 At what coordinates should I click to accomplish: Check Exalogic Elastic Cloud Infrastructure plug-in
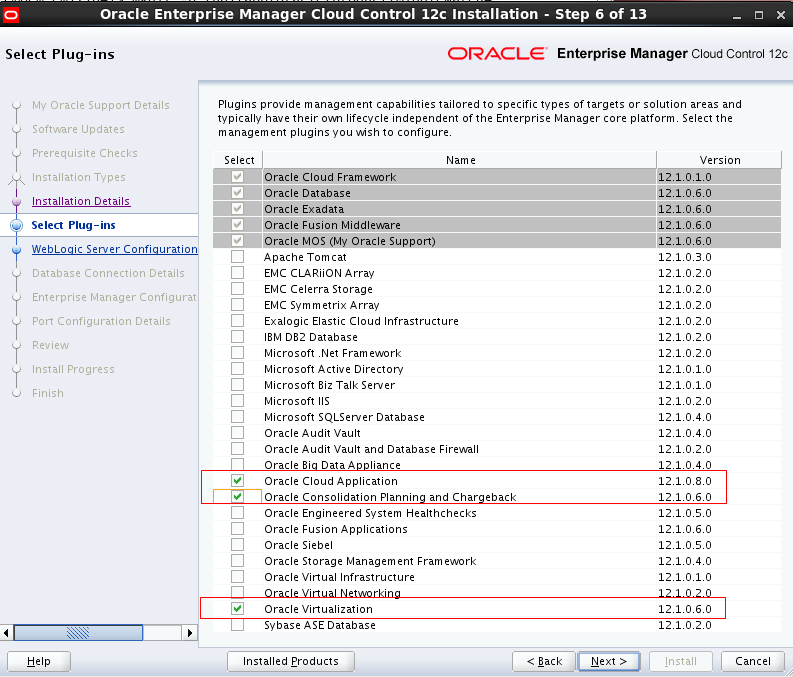point(237,321)
